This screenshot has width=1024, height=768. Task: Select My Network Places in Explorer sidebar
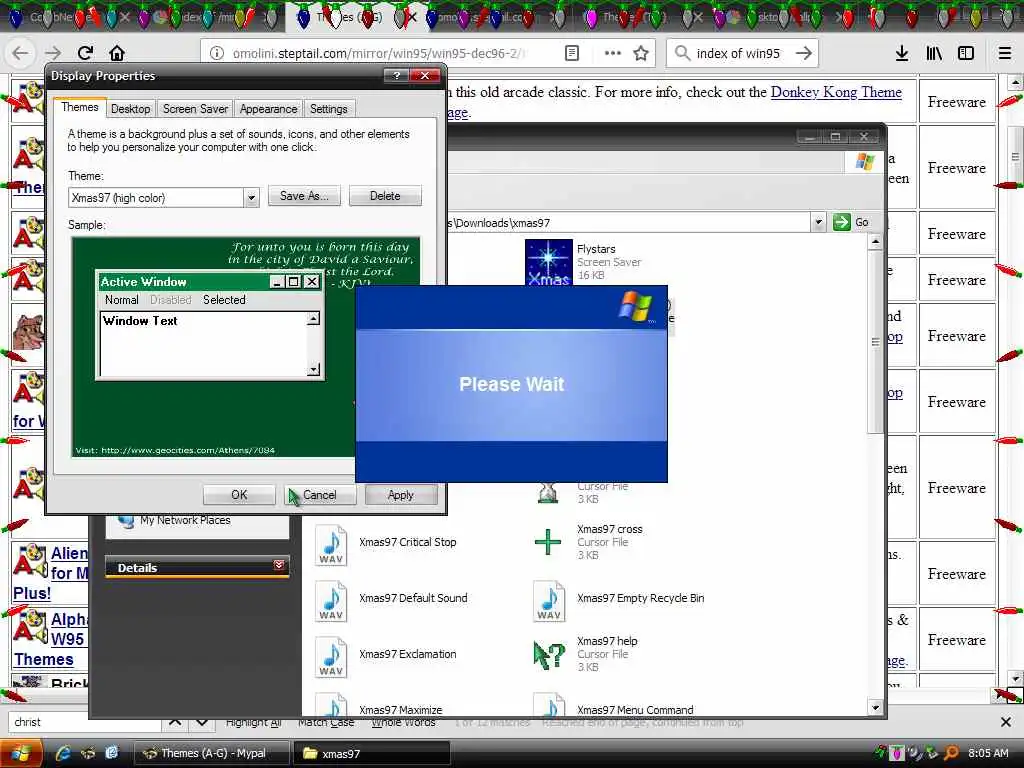click(185, 520)
